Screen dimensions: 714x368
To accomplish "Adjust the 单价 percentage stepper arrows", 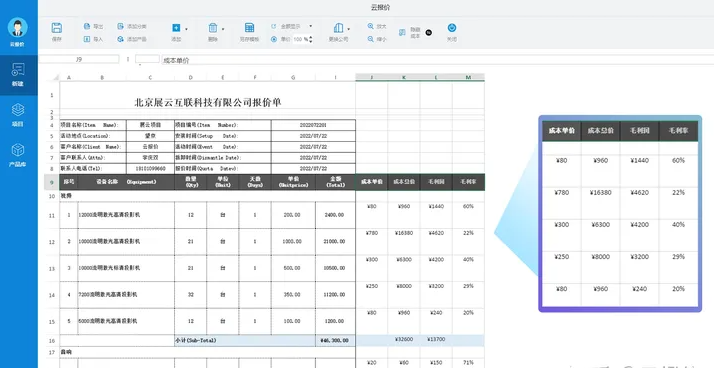I will (x=311, y=40).
